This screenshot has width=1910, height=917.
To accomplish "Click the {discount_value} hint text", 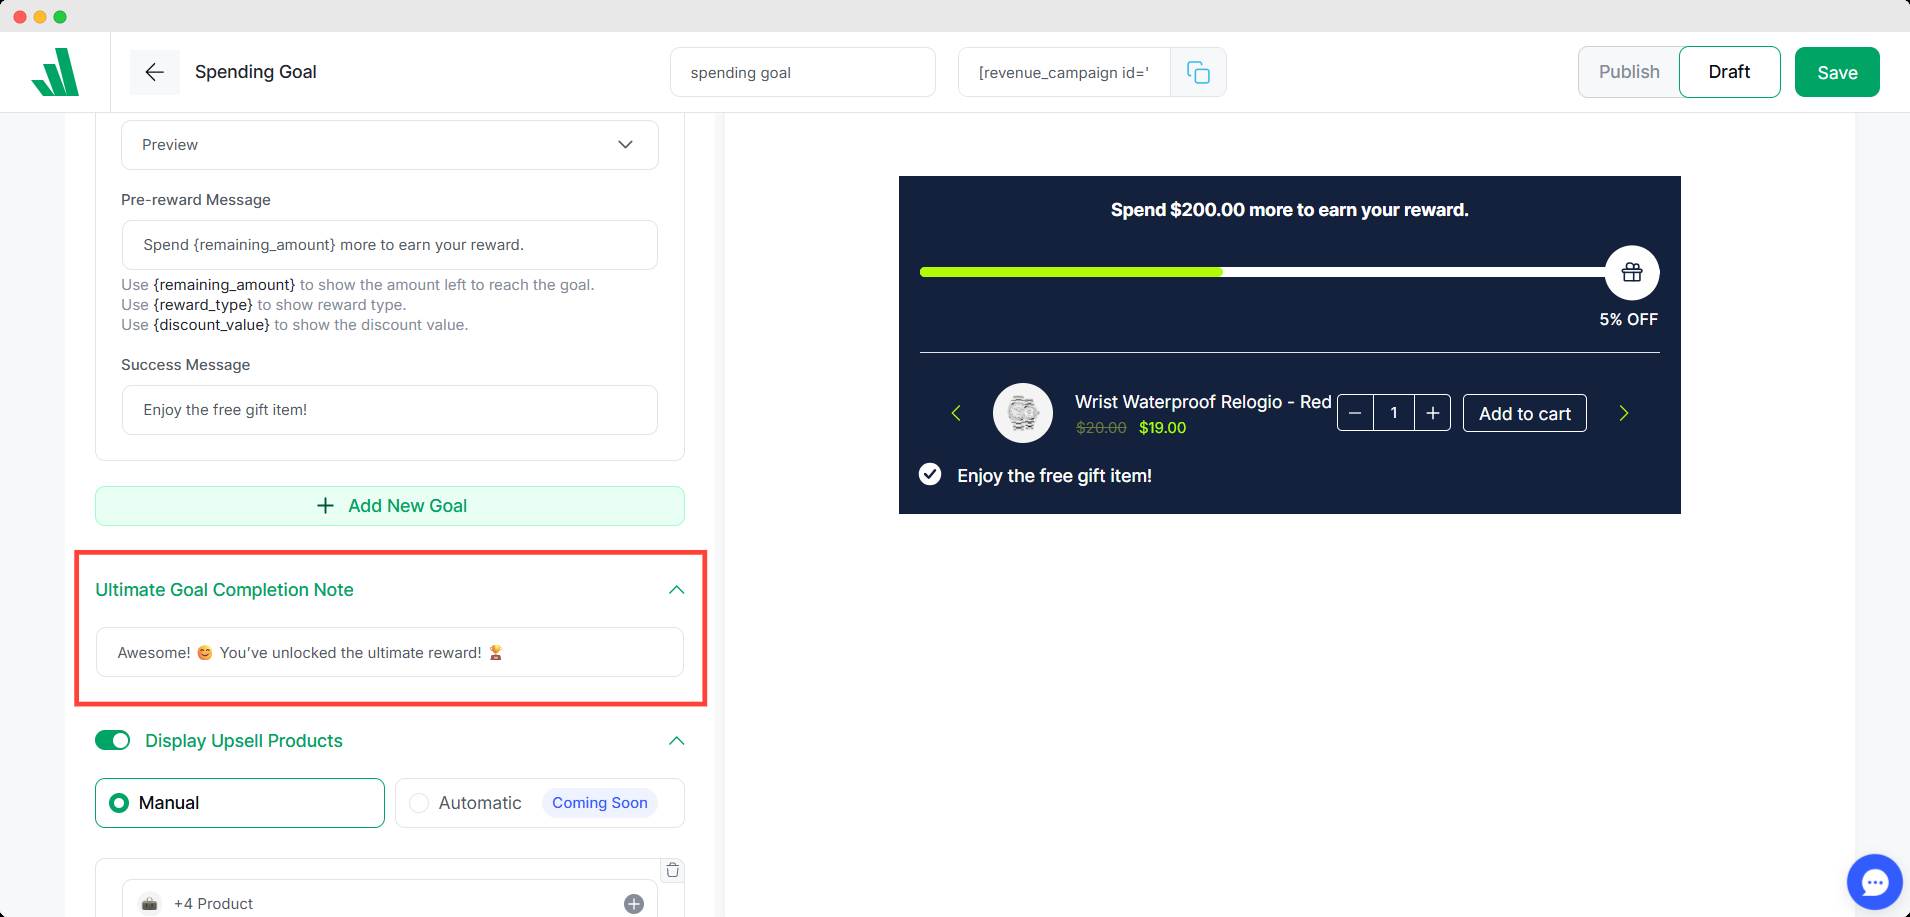I will [211, 325].
